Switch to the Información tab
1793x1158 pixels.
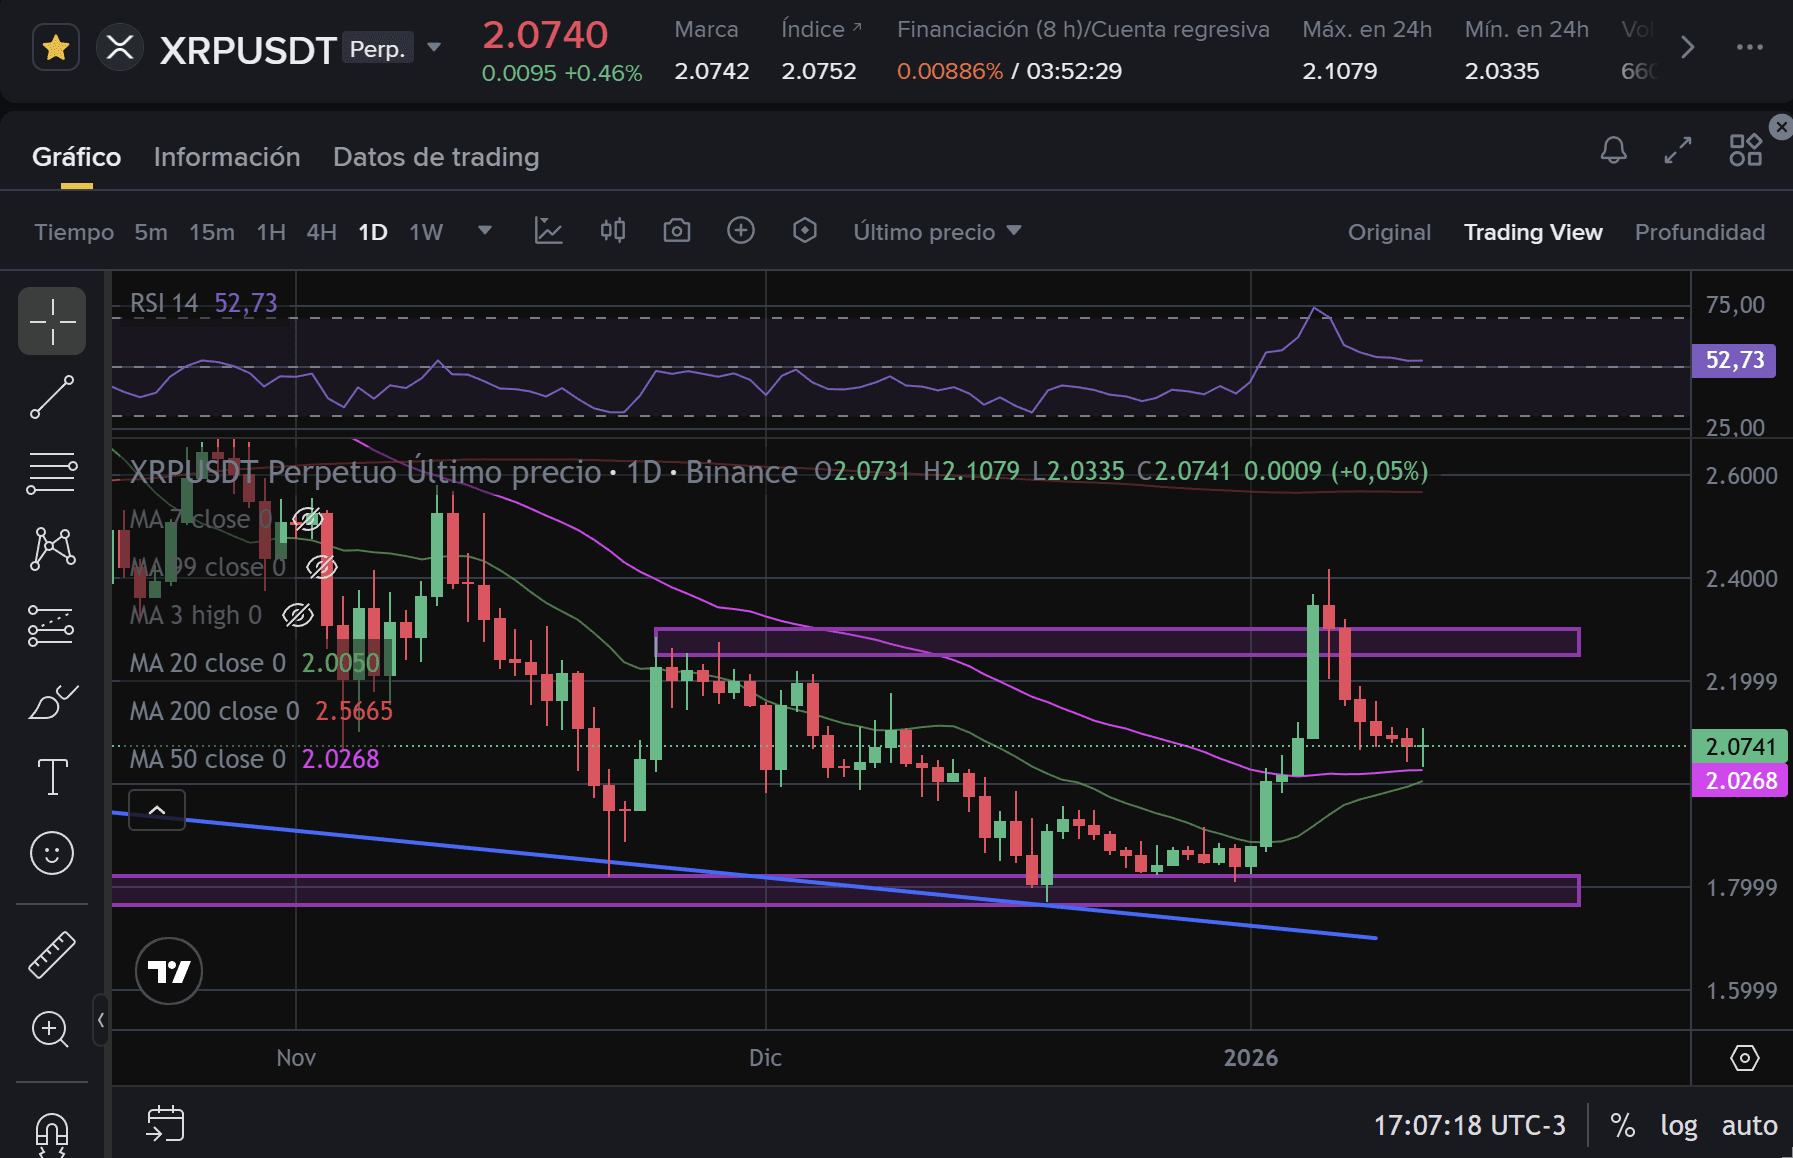pyautogui.click(x=227, y=157)
